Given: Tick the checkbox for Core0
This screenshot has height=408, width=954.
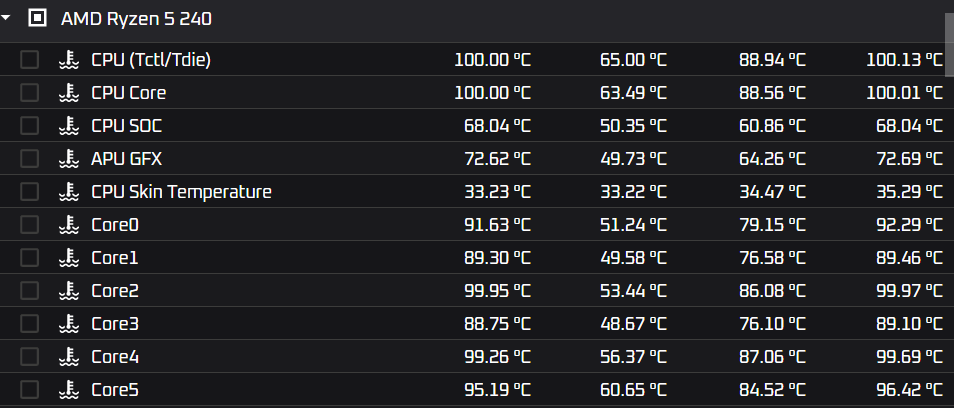Looking at the screenshot, I should pos(29,224).
